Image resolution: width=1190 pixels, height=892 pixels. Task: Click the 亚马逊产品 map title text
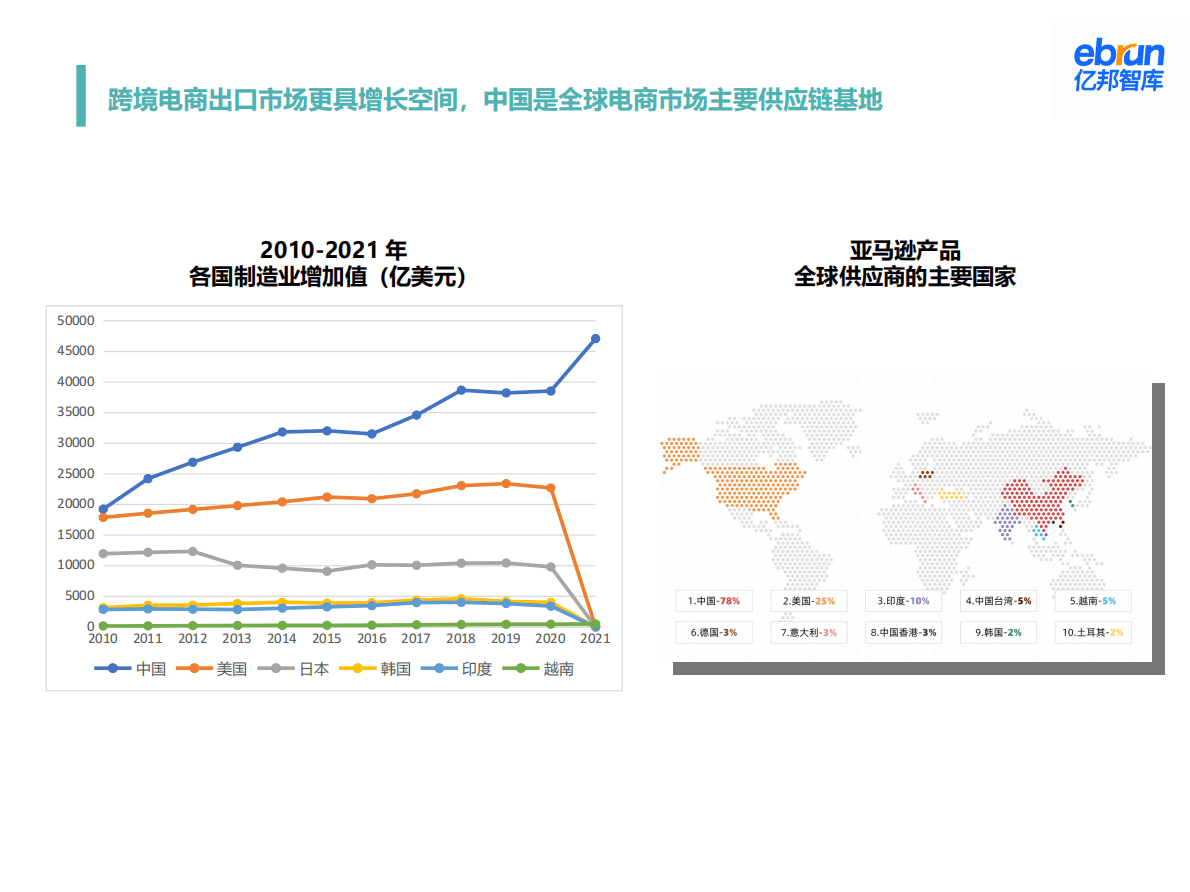tap(904, 251)
